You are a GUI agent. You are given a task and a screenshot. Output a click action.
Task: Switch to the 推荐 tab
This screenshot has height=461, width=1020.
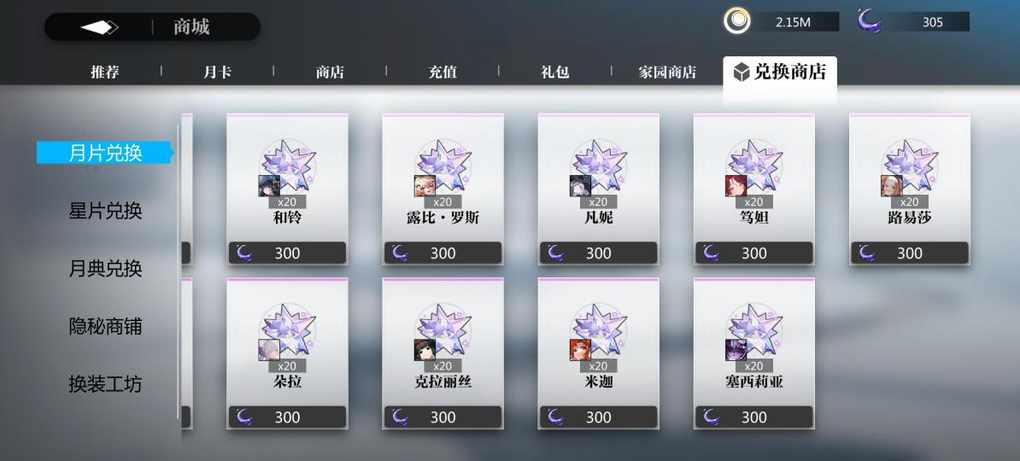coord(105,72)
